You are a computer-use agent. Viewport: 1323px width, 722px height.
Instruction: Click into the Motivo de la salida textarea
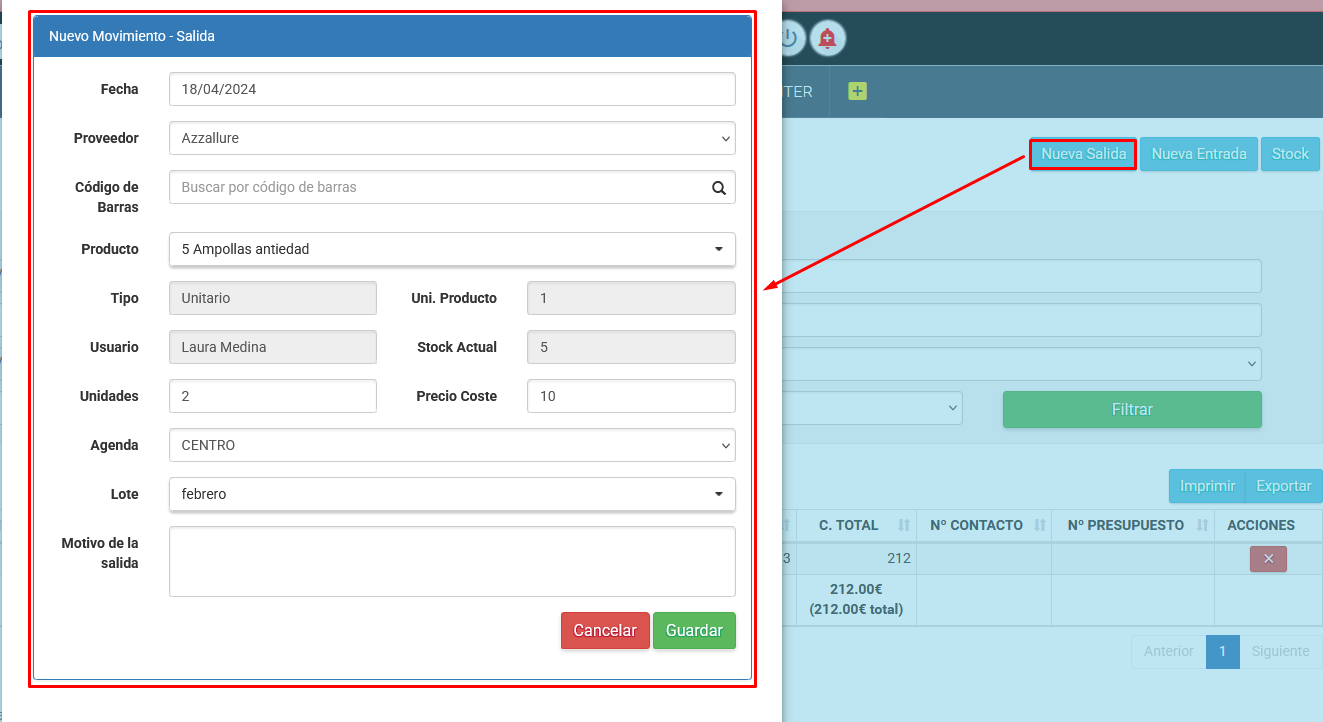click(452, 561)
